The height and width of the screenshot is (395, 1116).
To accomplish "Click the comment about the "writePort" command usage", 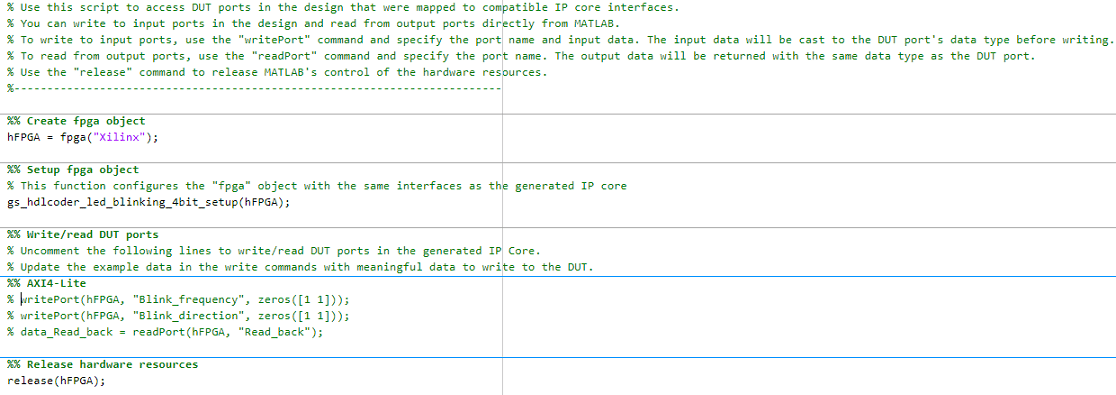I will (x=560, y=40).
